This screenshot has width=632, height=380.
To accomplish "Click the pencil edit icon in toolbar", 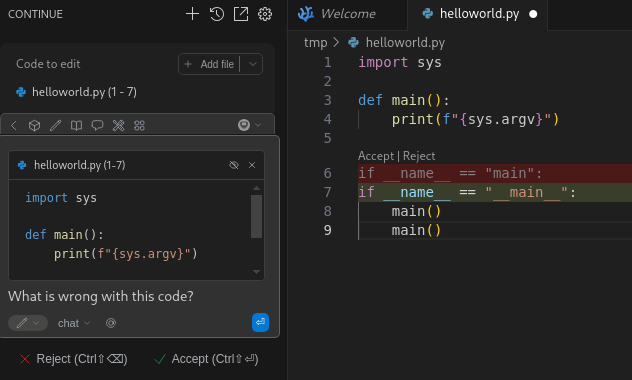I will [55, 126].
